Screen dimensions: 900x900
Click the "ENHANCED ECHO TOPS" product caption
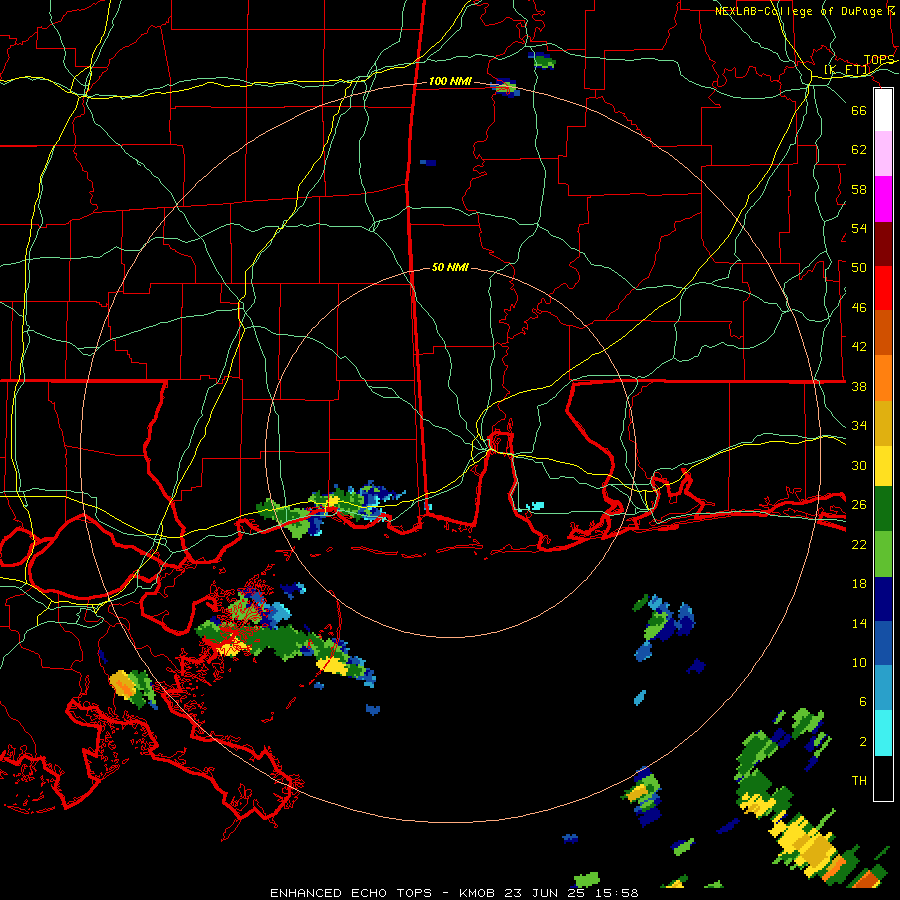[x=350, y=893]
